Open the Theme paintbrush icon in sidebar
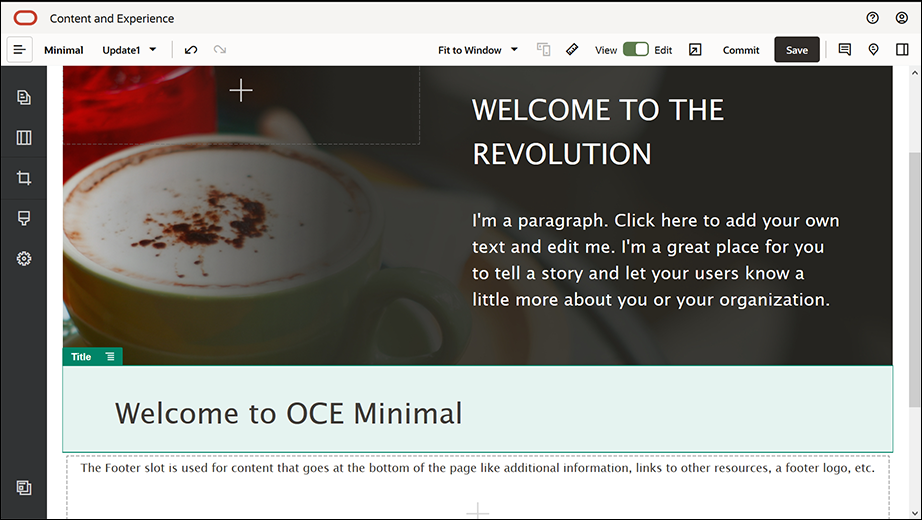This screenshot has height=520, width=922. click(x=24, y=218)
